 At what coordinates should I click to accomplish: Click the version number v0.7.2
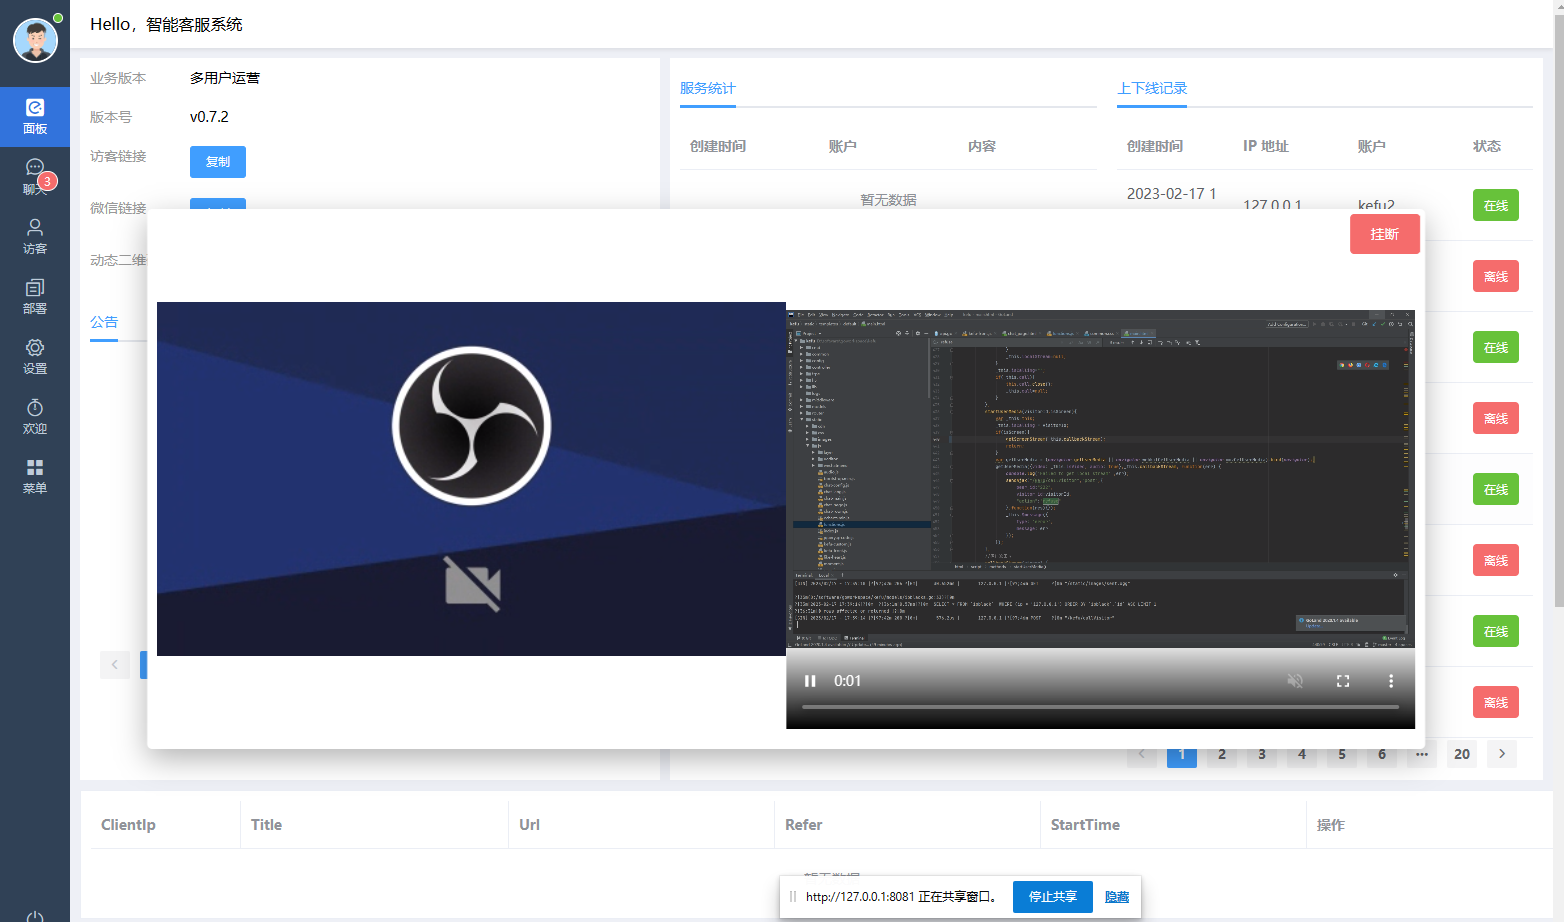point(209,117)
